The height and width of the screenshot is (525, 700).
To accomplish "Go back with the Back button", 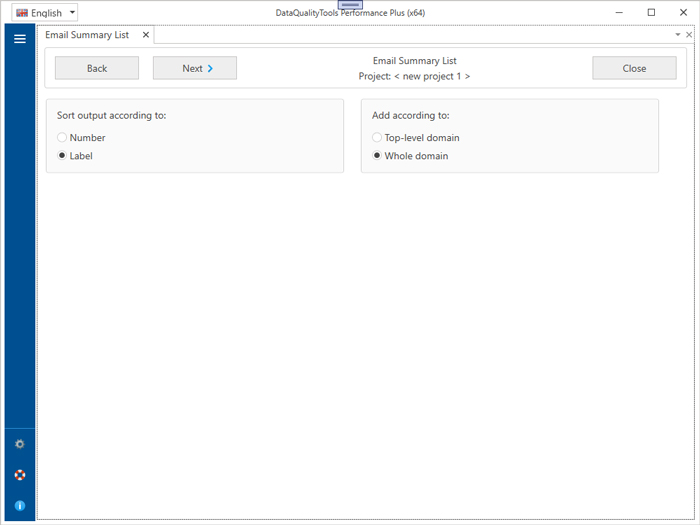I will pyautogui.click(x=97, y=68).
